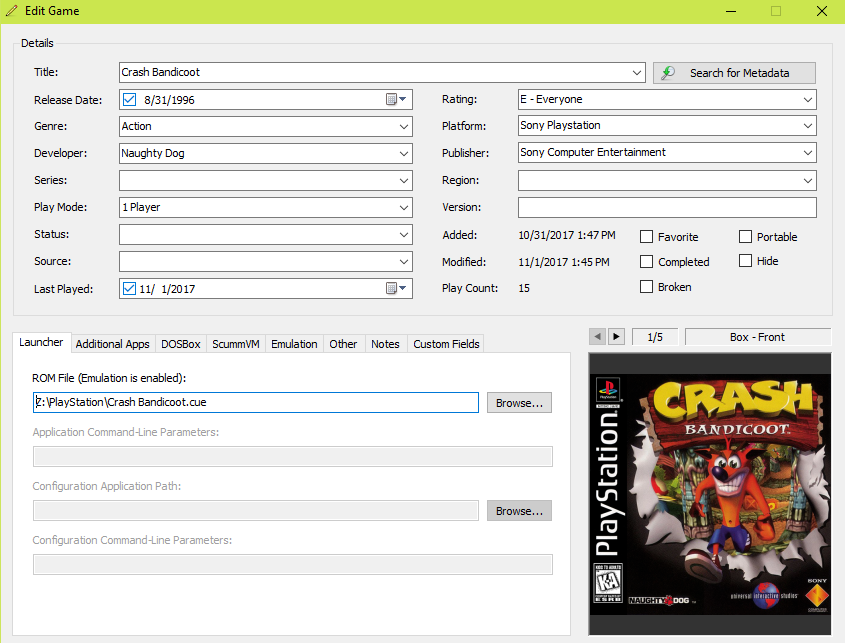This screenshot has width=845, height=643.
Task: Click the ROM File path field
Action: 255,402
